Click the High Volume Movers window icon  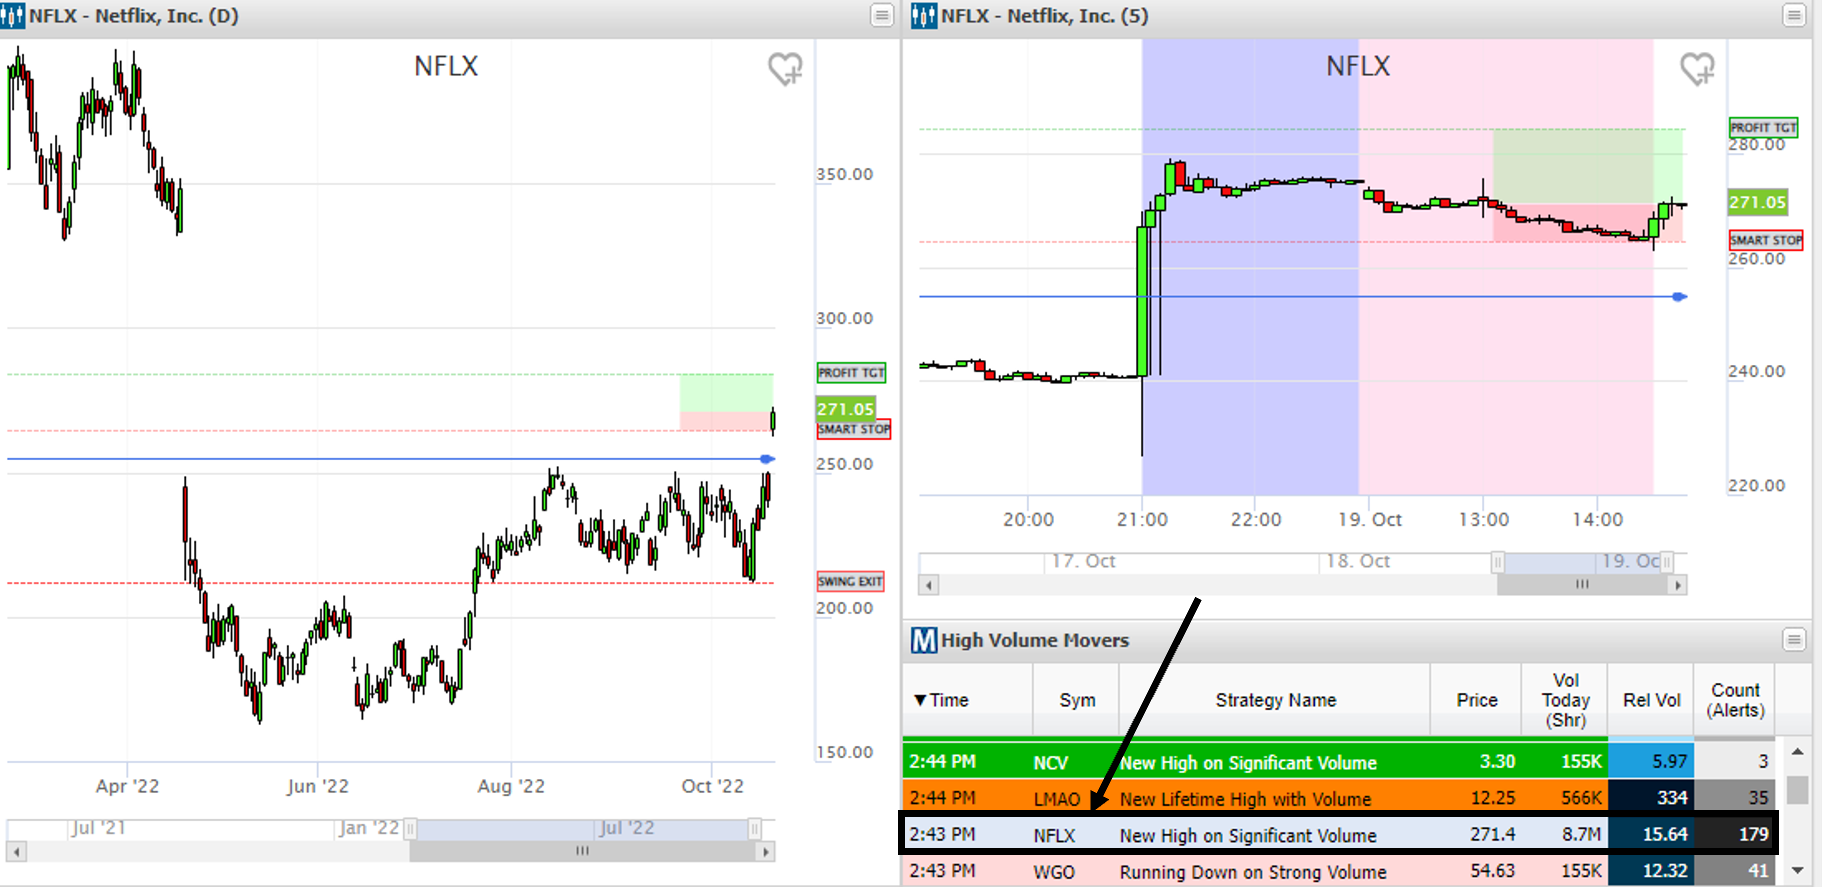click(x=924, y=640)
